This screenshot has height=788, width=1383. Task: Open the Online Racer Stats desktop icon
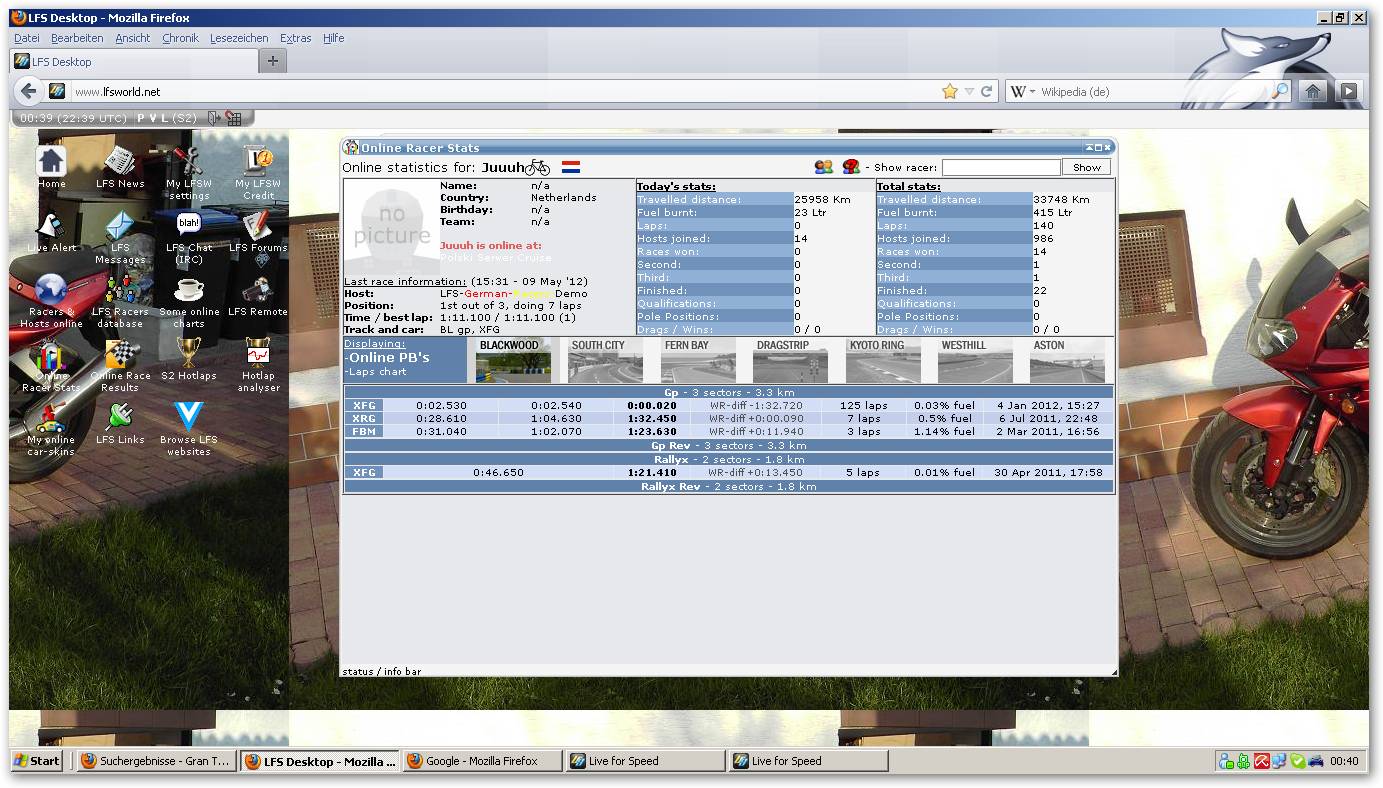[x=51, y=353]
